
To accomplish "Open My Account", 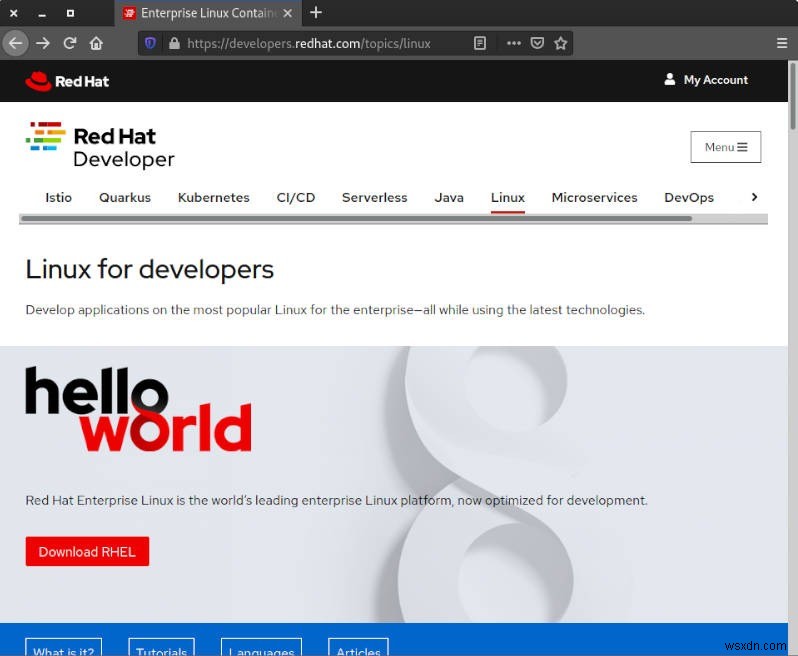I will pos(706,80).
